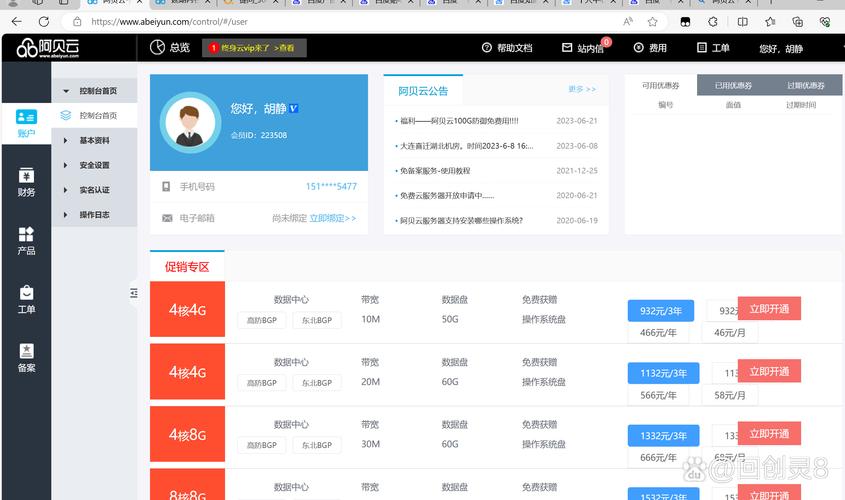Select 备案 filing sidebar icon
845x500 pixels.
tap(26, 358)
